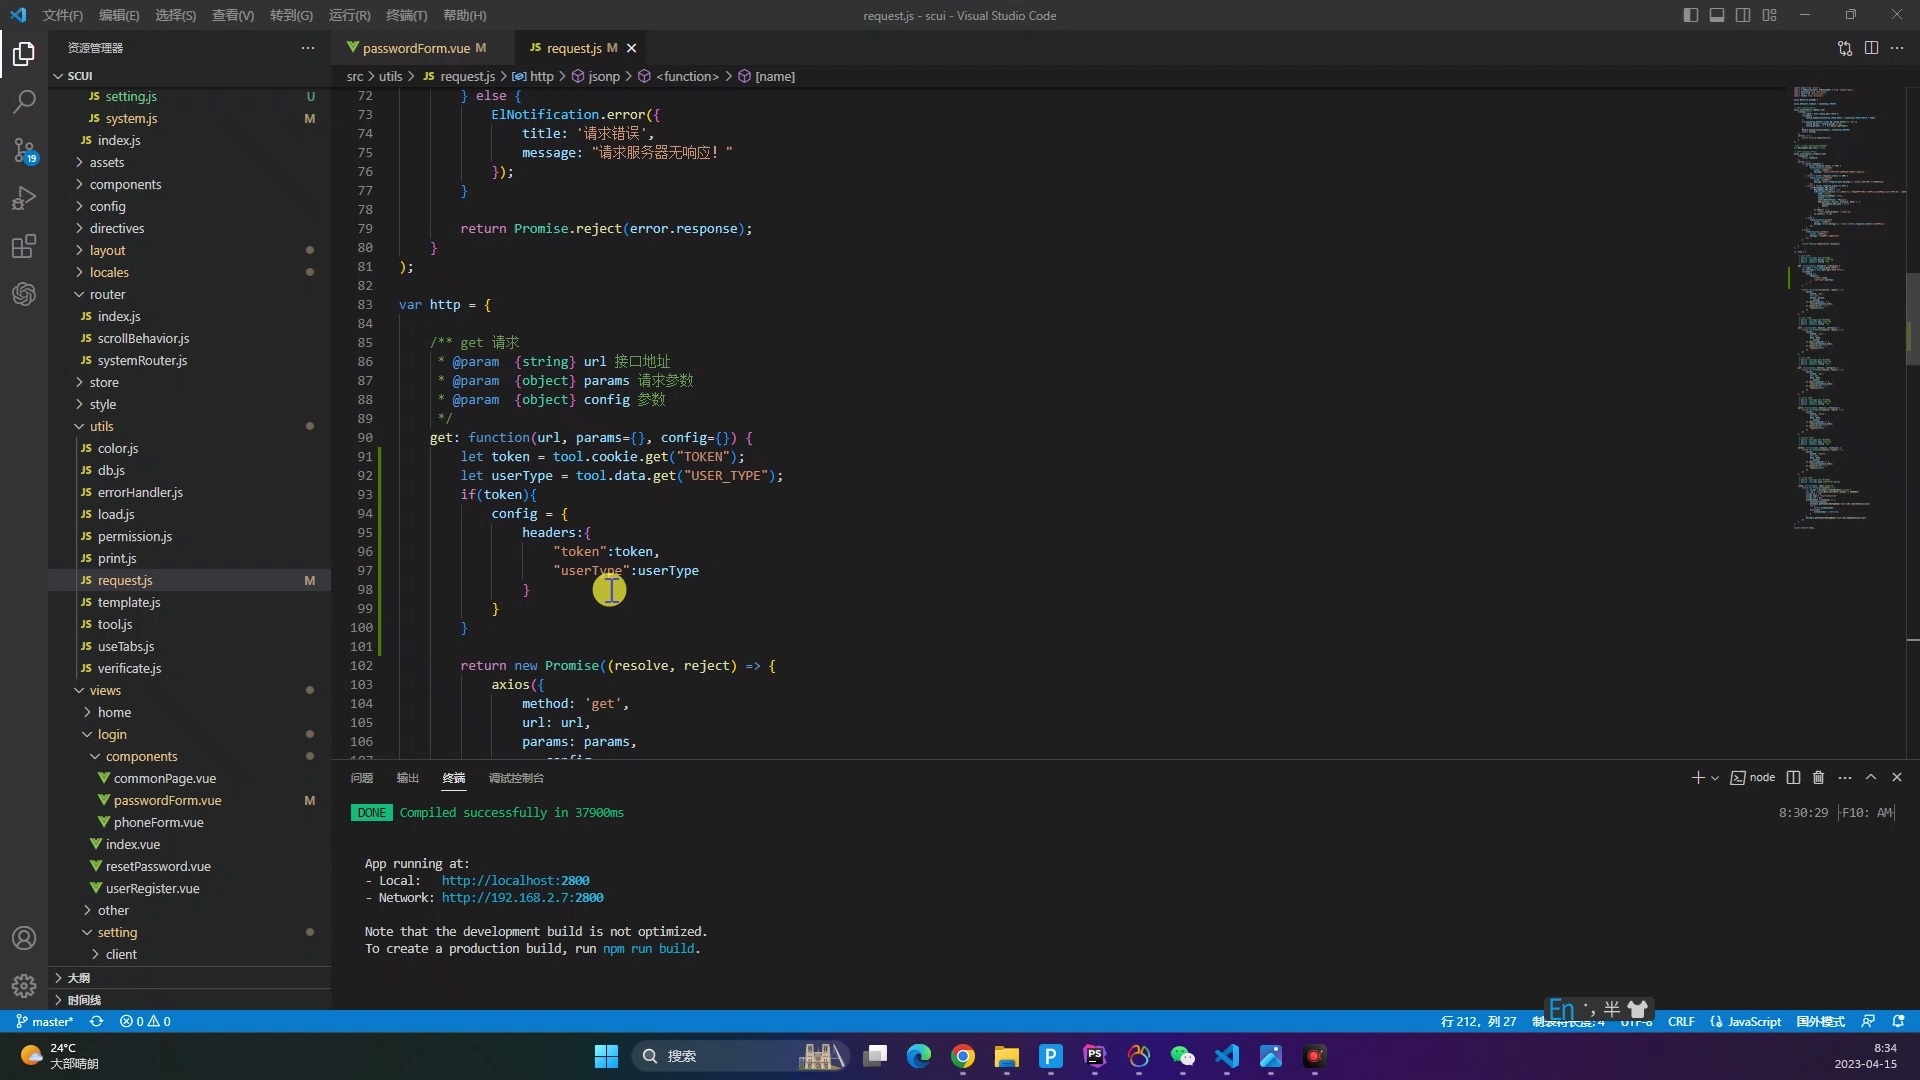This screenshot has height=1080, width=1920.
Task: Toggle the secondary side bar
Action: (x=1743, y=15)
